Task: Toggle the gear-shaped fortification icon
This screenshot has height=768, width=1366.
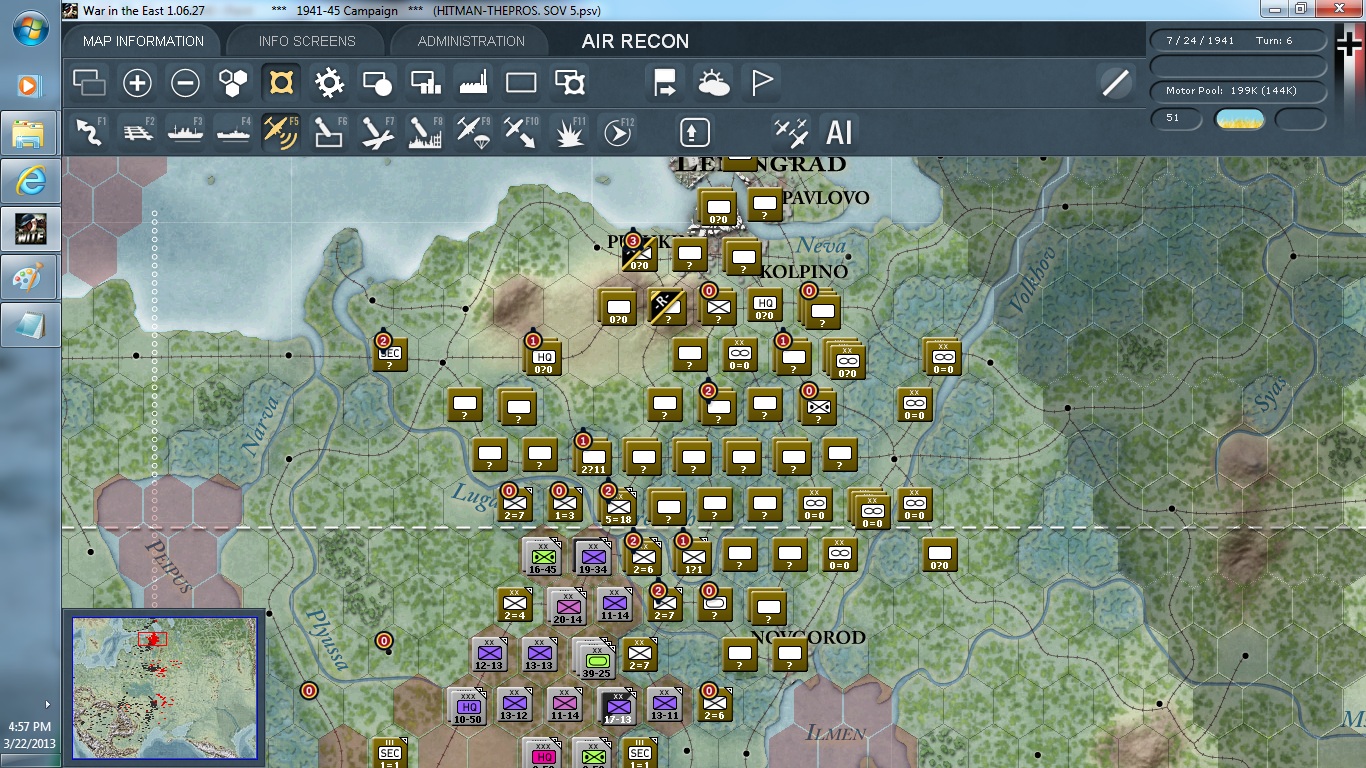Action: pyautogui.click(x=329, y=83)
